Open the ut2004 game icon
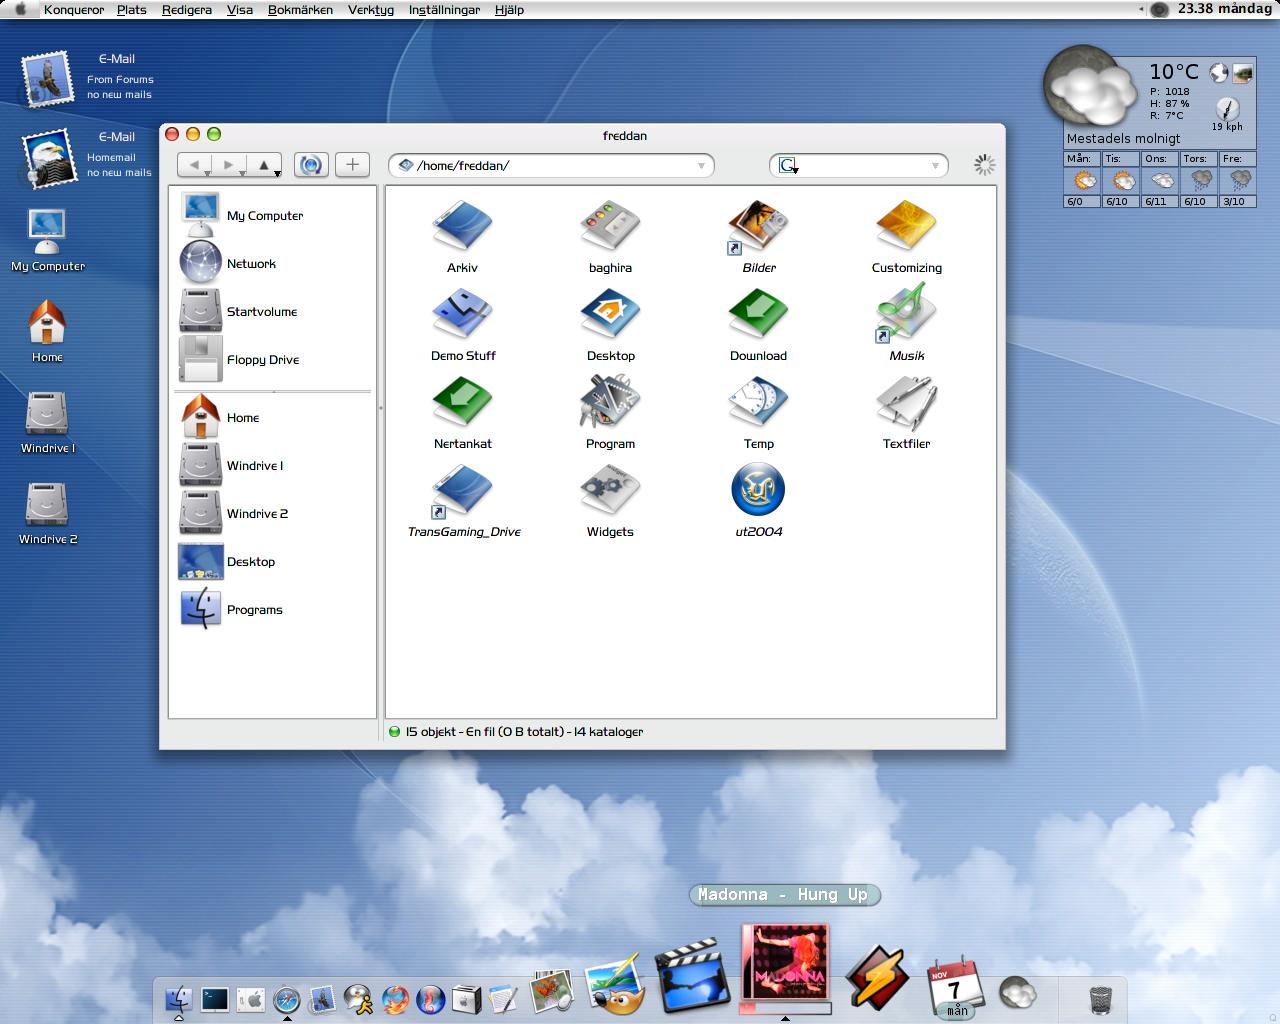 click(758, 491)
